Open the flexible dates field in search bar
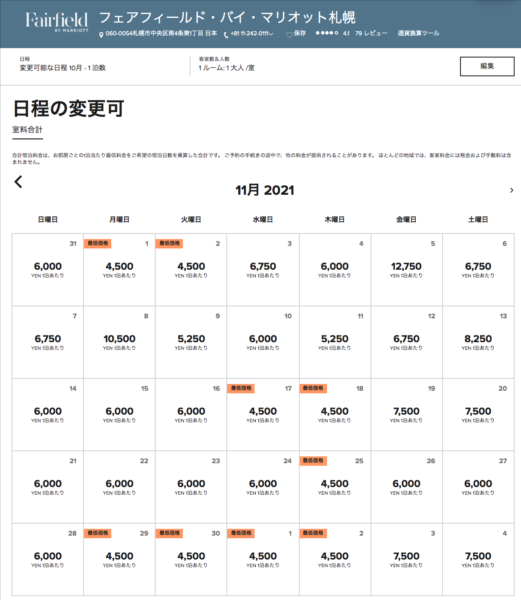Viewport: 521px width, 600px height. click(x=63, y=64)
